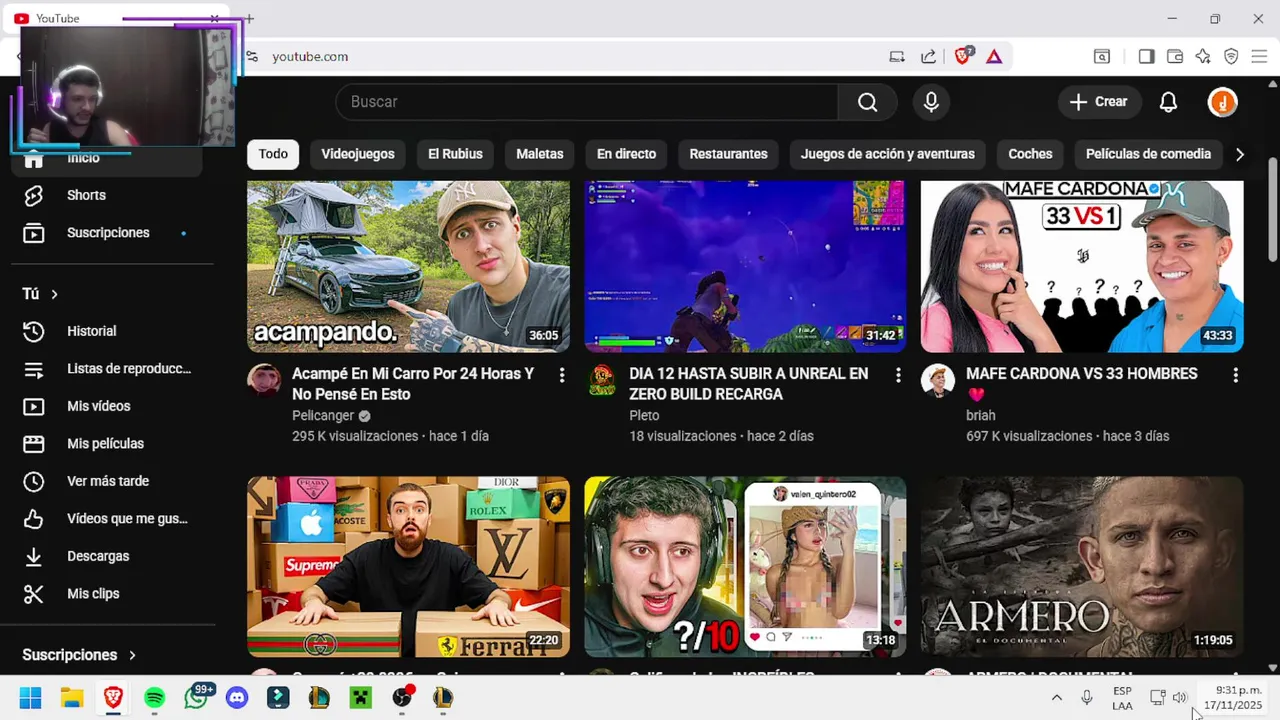Open DIA 12 HASTA SUBIR A UNREAL title
The image size is (1280, 720).
(x=748, y=384)
